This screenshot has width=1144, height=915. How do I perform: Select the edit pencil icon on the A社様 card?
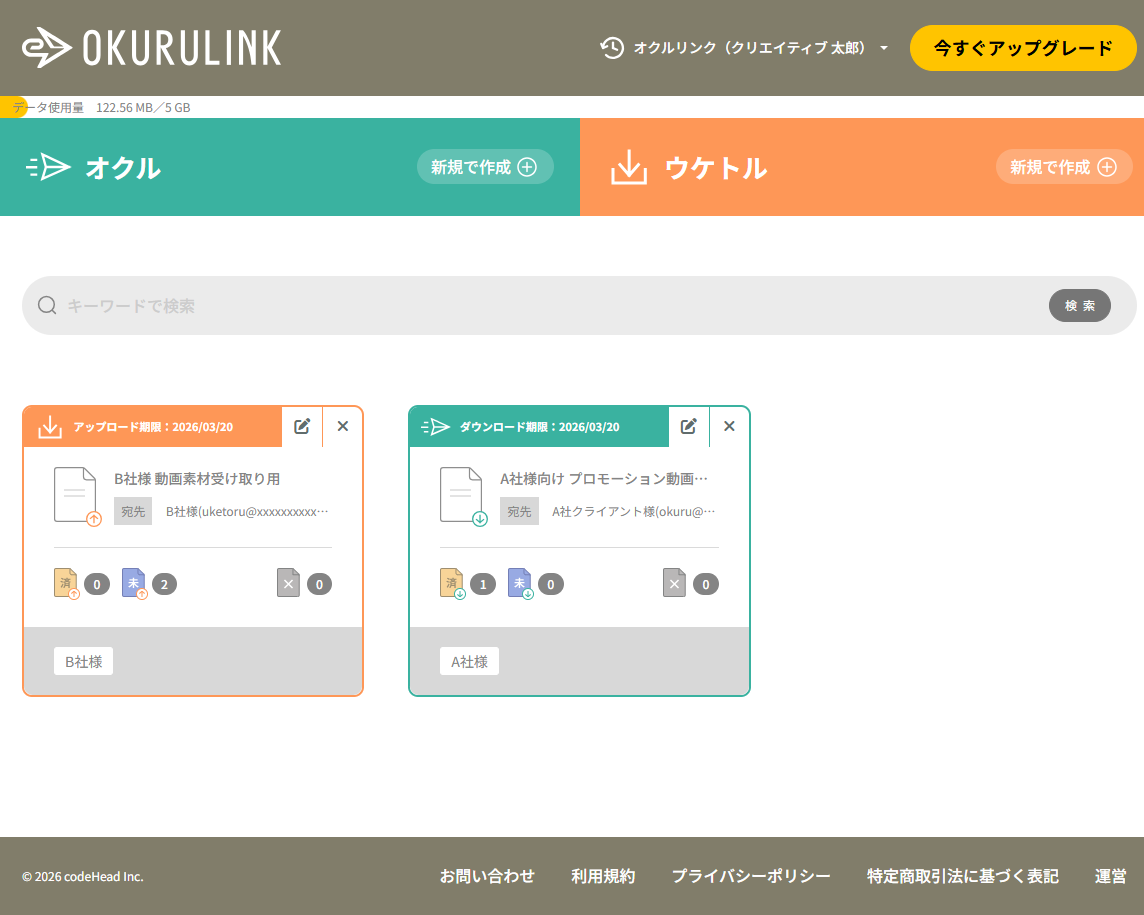tap(688, 426)
